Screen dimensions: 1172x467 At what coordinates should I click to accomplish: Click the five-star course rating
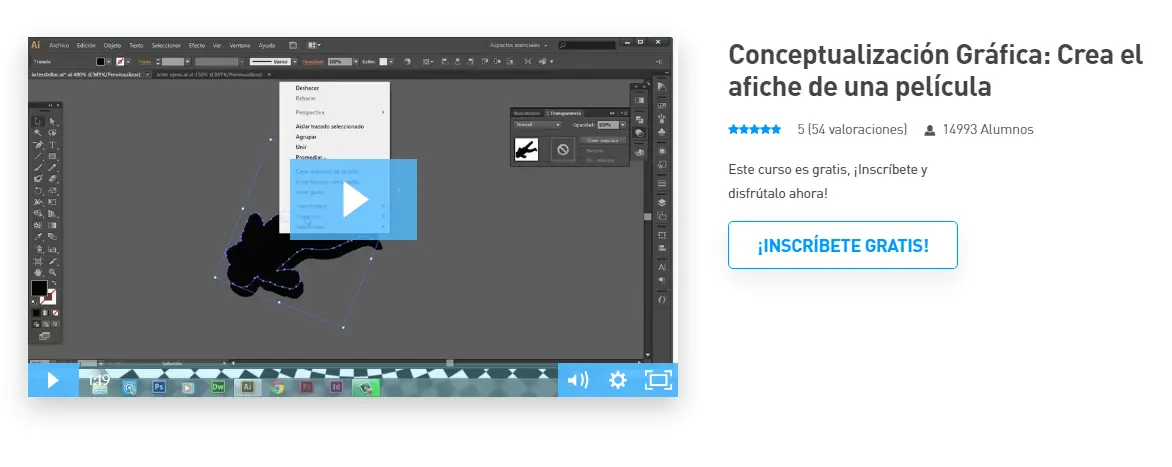pos(755,129)
